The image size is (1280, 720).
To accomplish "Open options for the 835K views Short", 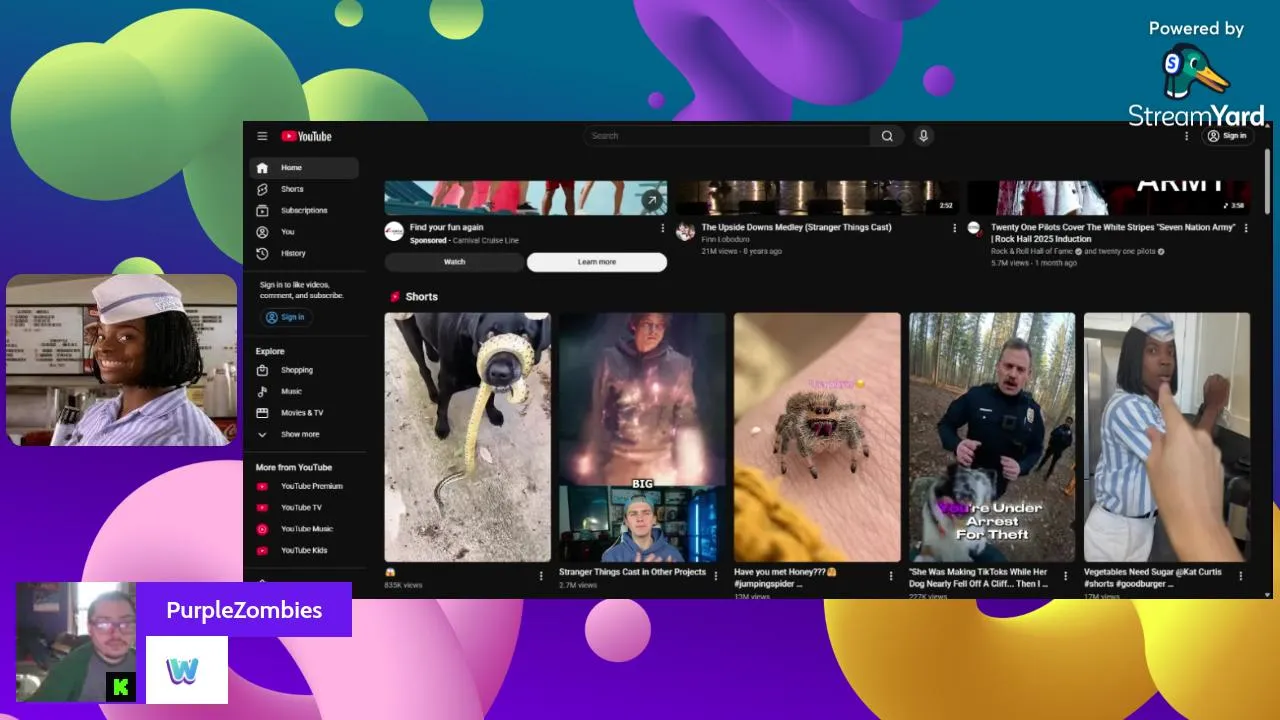I will click(541, 576).
